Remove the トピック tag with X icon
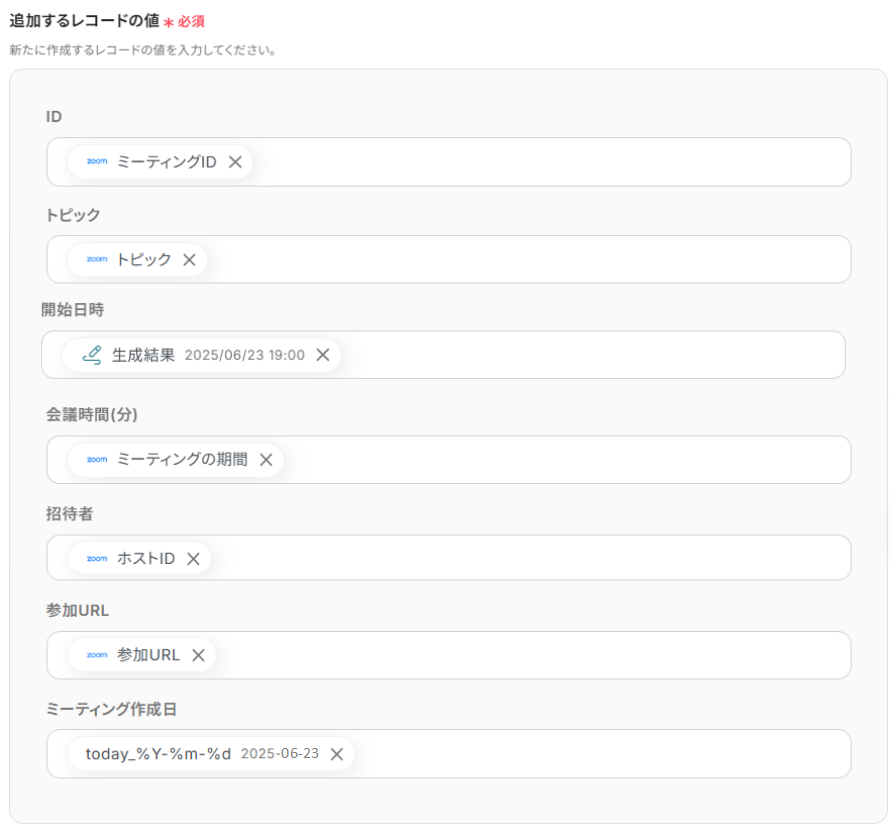 (x=189, y=260)
